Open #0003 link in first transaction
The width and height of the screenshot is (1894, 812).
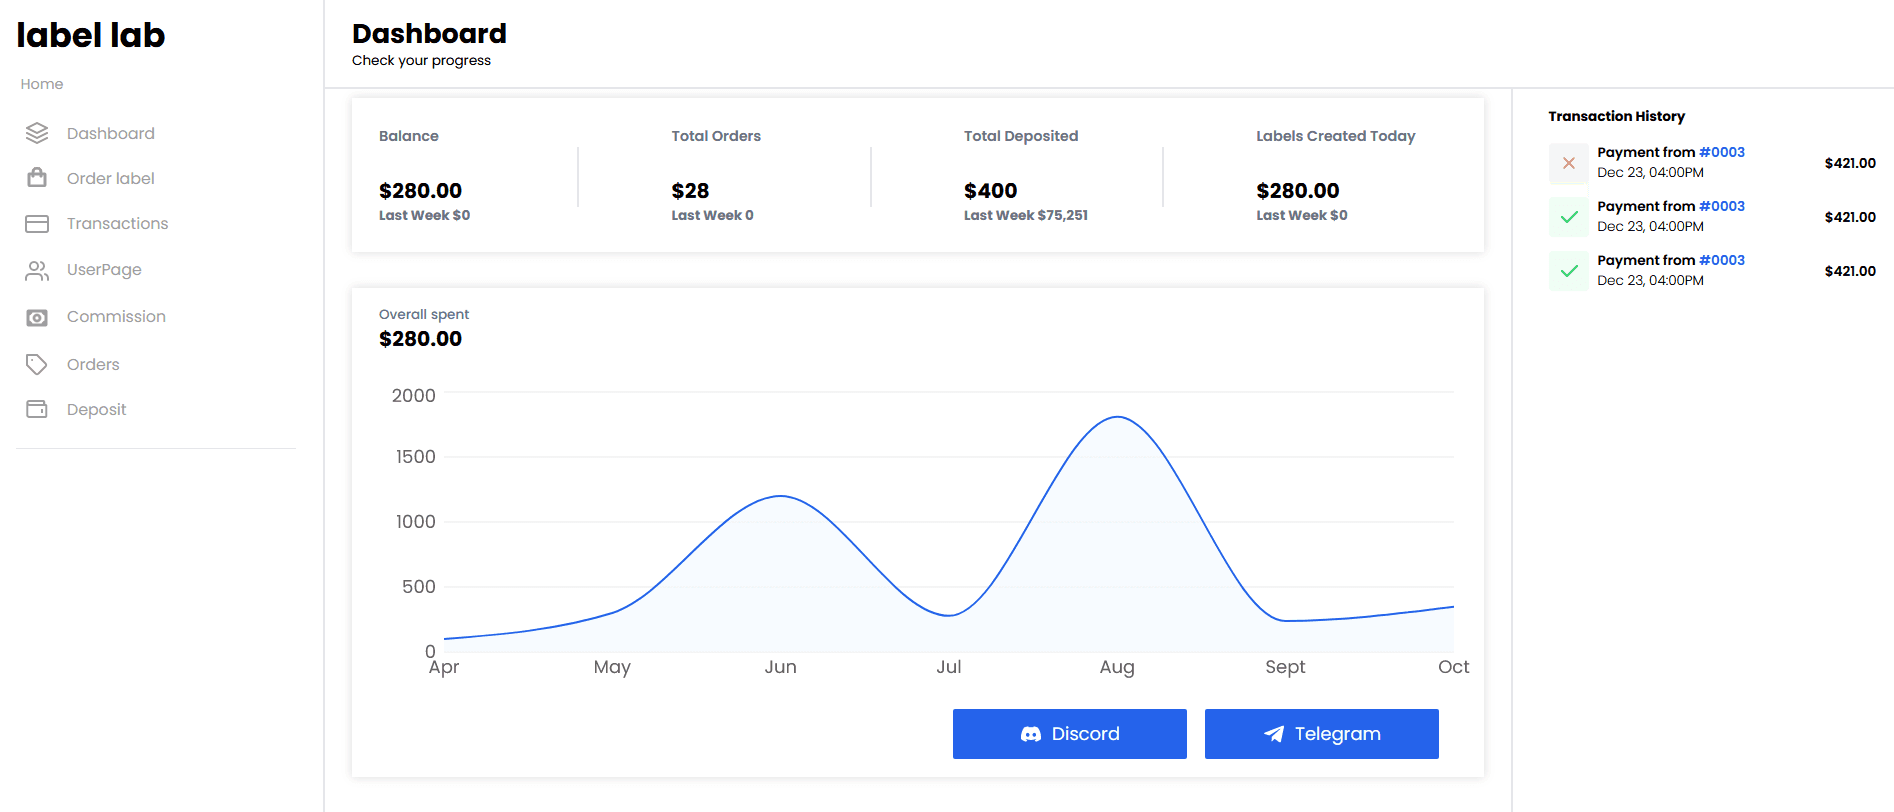[x=1721, y=152]
